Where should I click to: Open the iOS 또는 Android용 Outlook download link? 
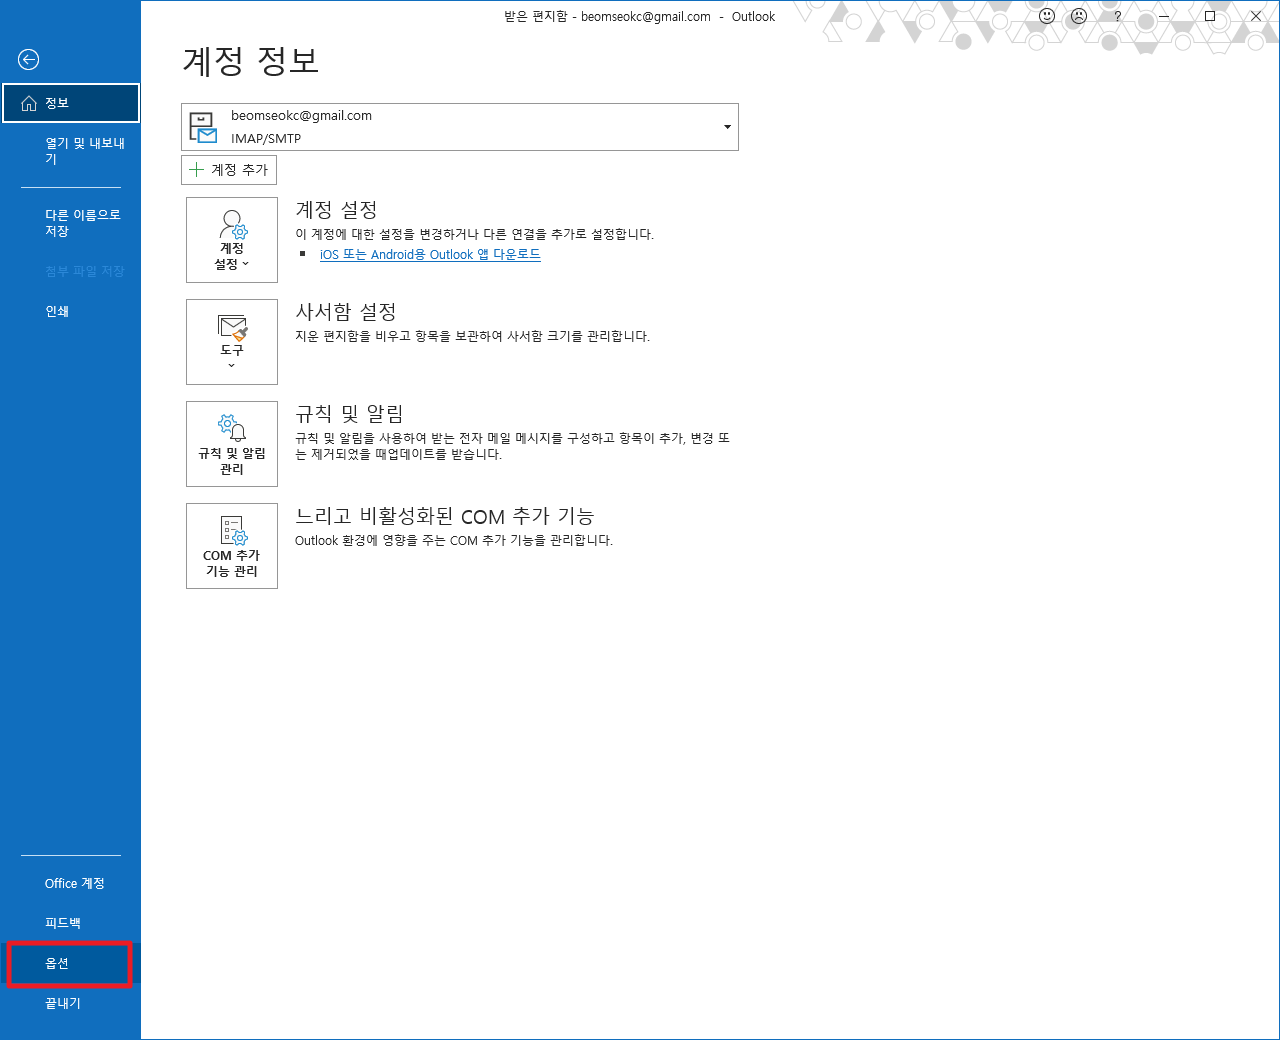pyautogui.click(x=430, y=255)
